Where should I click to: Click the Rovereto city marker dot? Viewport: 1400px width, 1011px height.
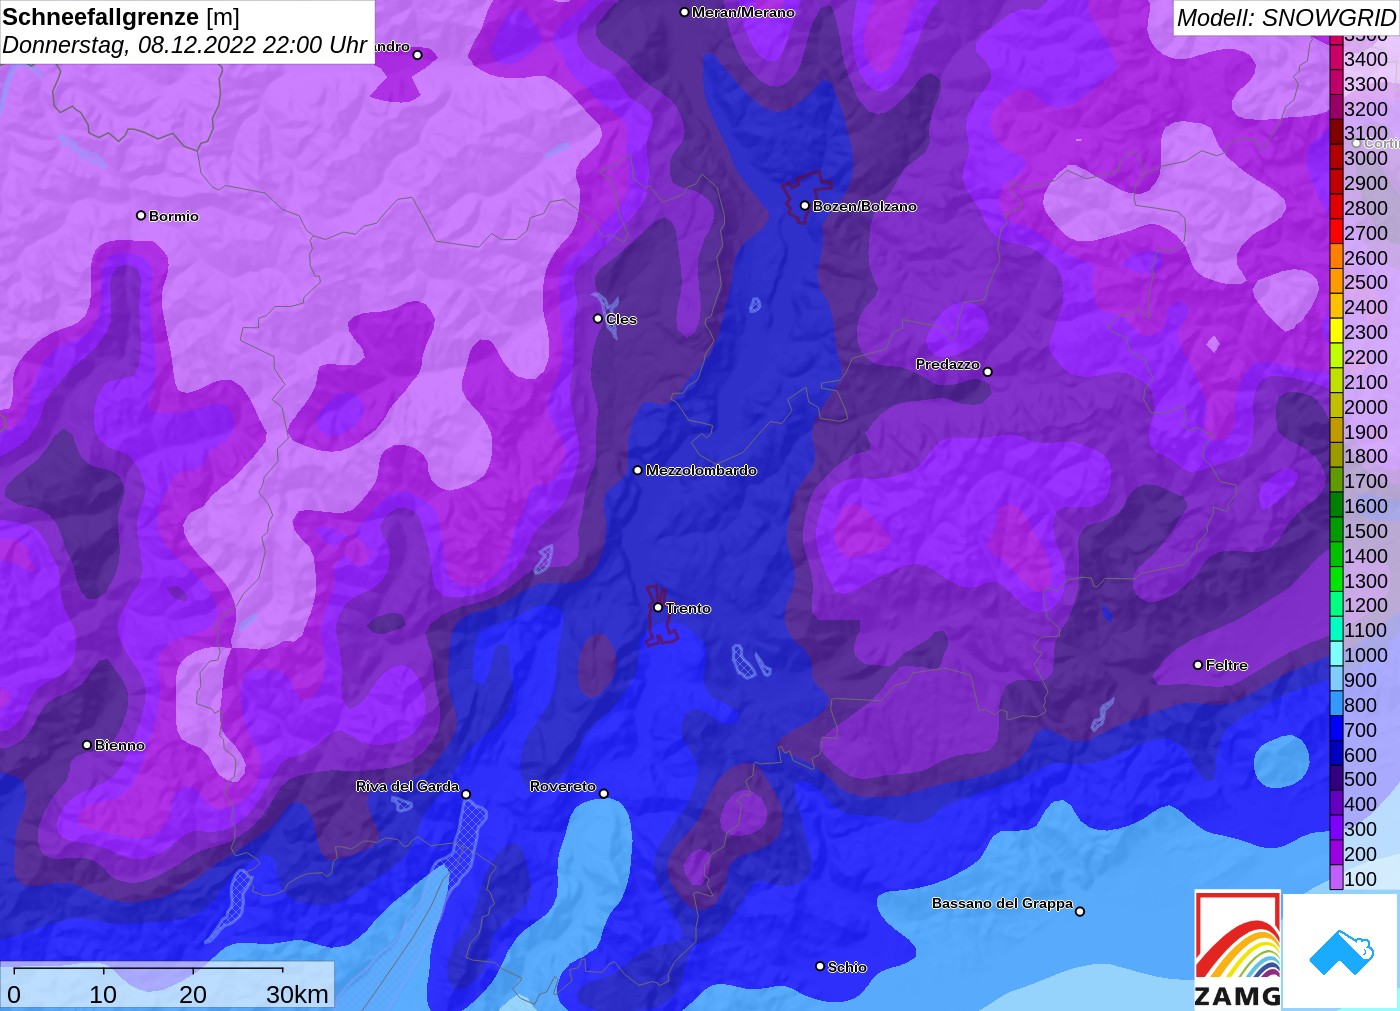coord(603,794)
